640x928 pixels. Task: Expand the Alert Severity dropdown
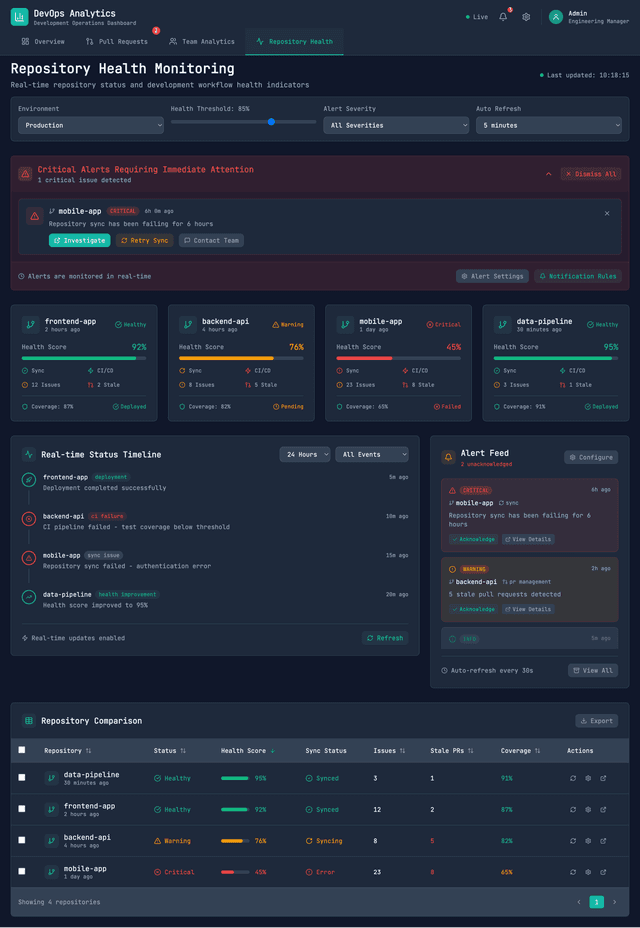click(x=395, y=125)
